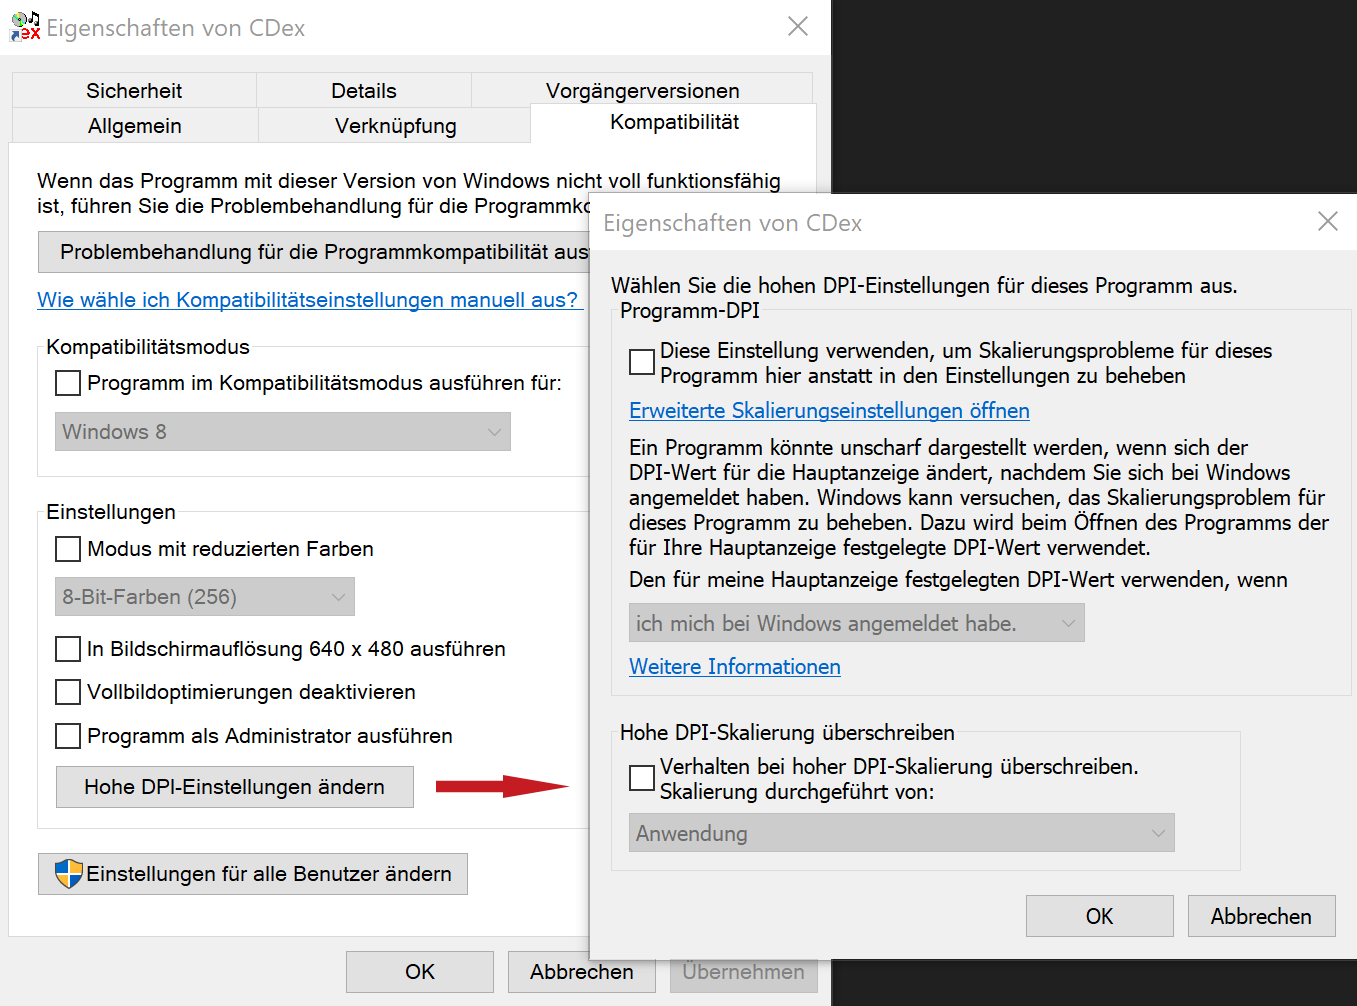Enable Programm im Kompatibilitätsmodus ausführen checkbox

pos(68,383)
